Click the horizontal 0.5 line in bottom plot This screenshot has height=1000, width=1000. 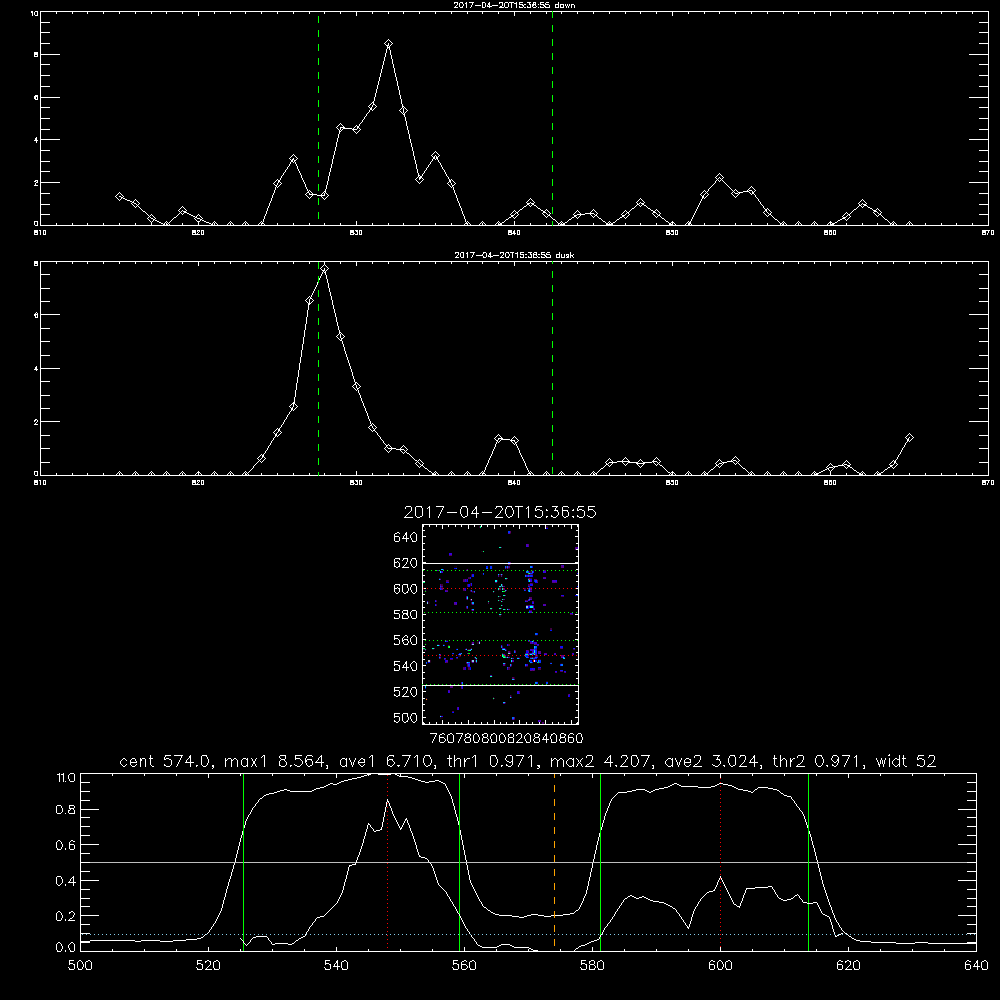coord(529,862)
